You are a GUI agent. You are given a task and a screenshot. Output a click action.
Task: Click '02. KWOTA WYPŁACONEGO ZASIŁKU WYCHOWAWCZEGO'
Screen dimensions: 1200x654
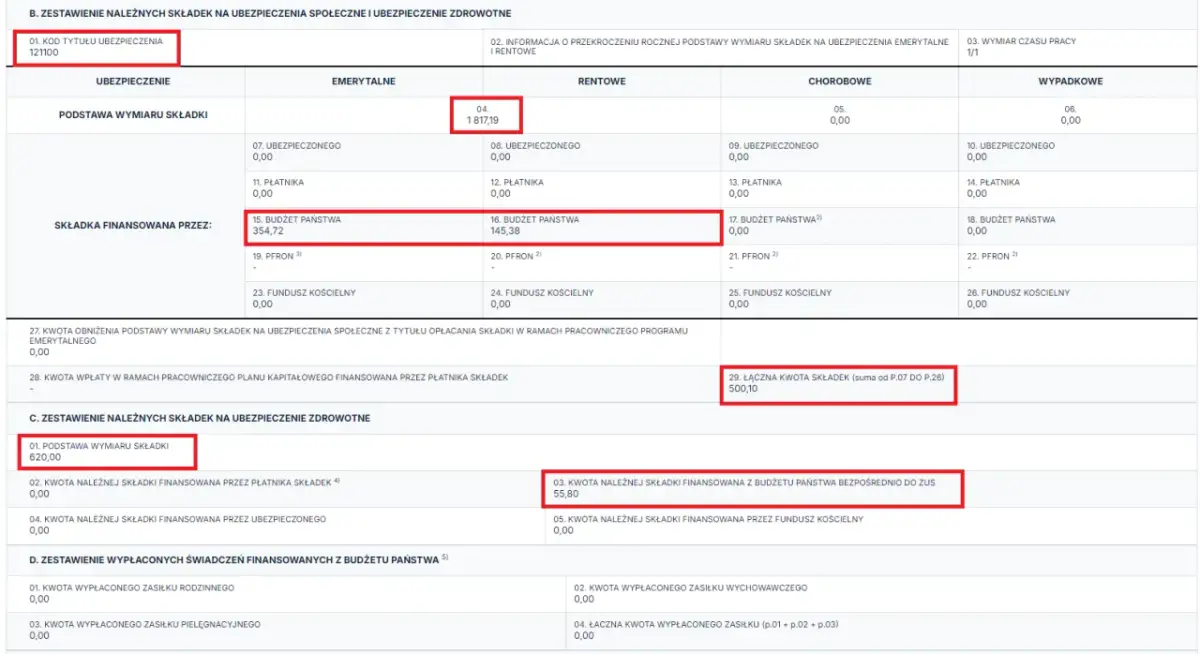[x=690, y=588]
